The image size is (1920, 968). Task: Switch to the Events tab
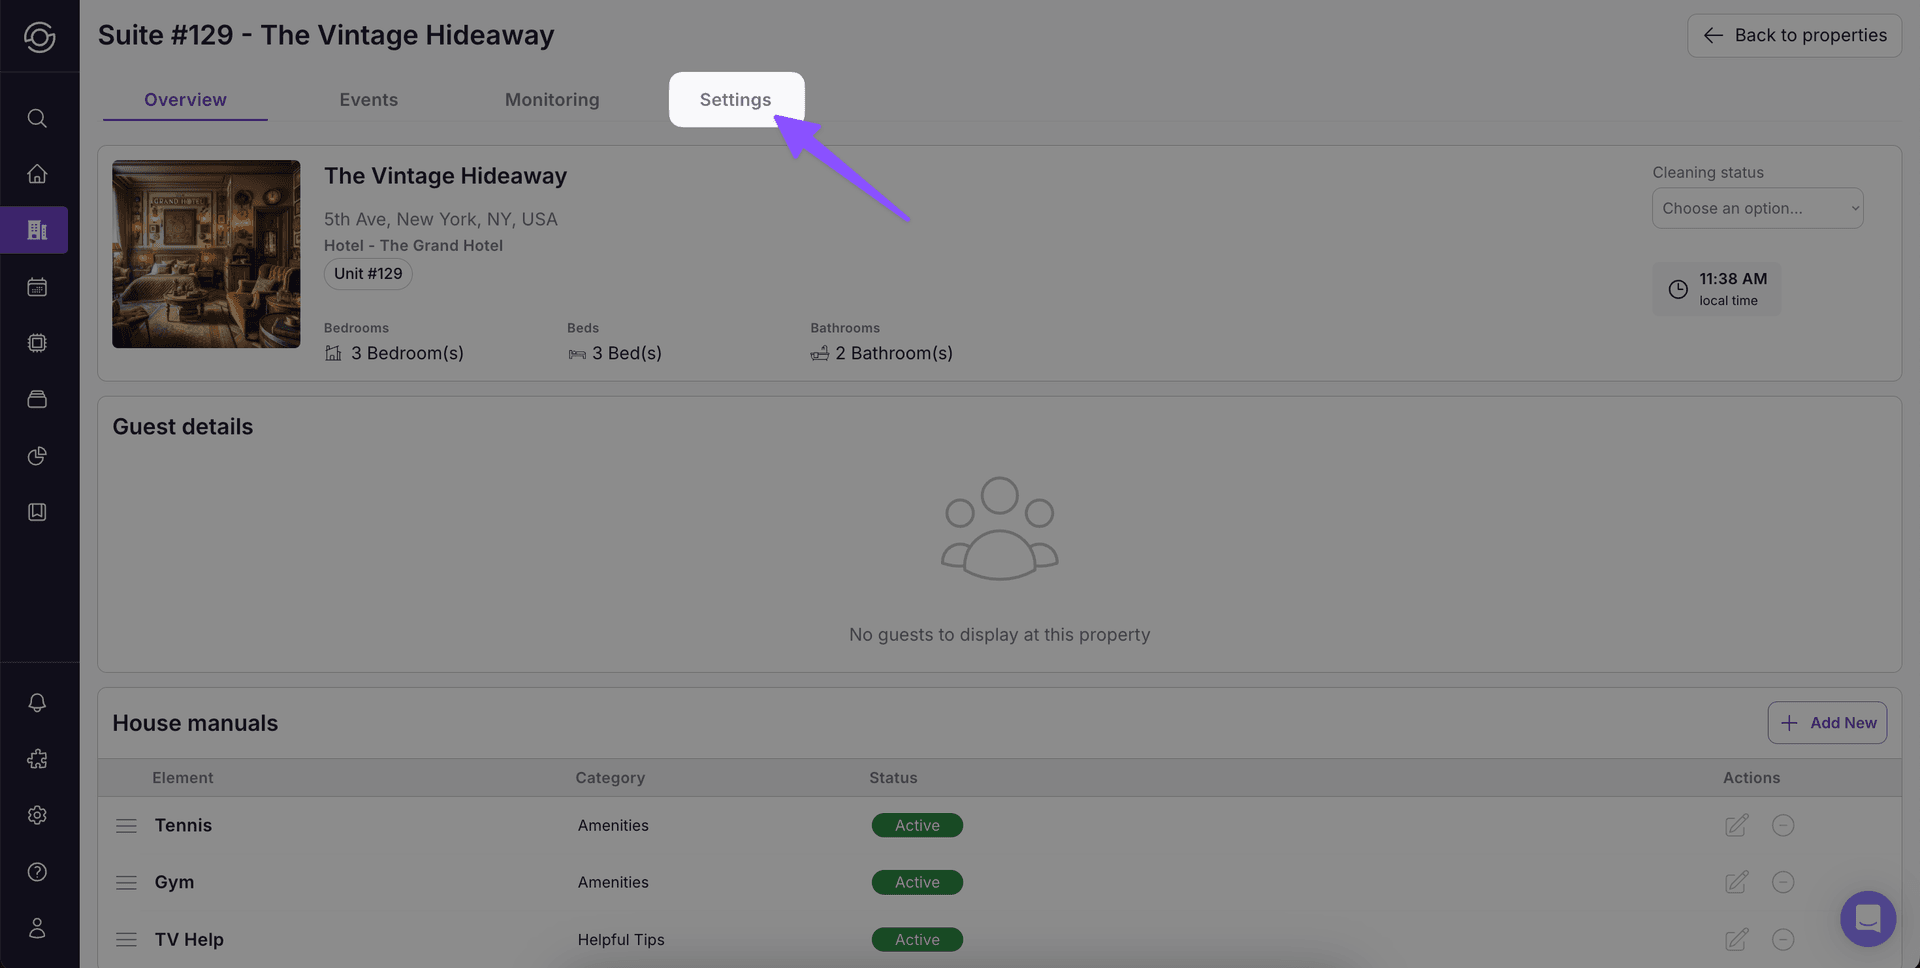[368, 99]
